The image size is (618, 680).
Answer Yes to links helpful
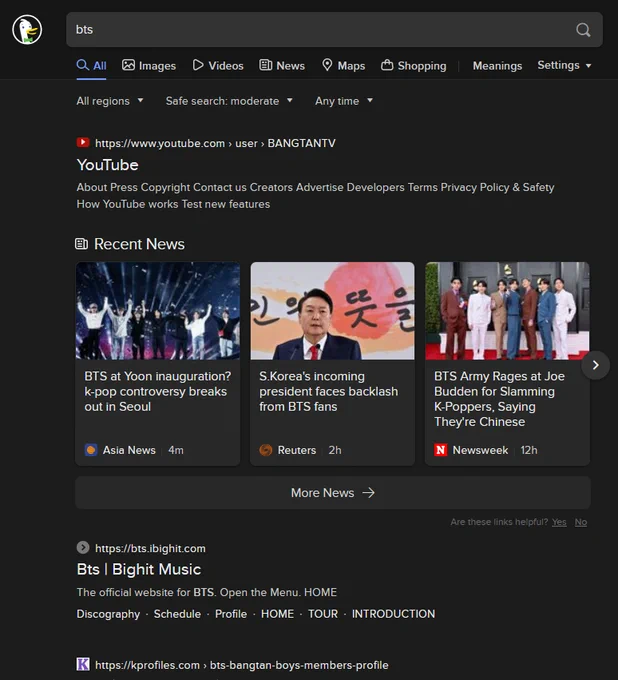(559, 522)
